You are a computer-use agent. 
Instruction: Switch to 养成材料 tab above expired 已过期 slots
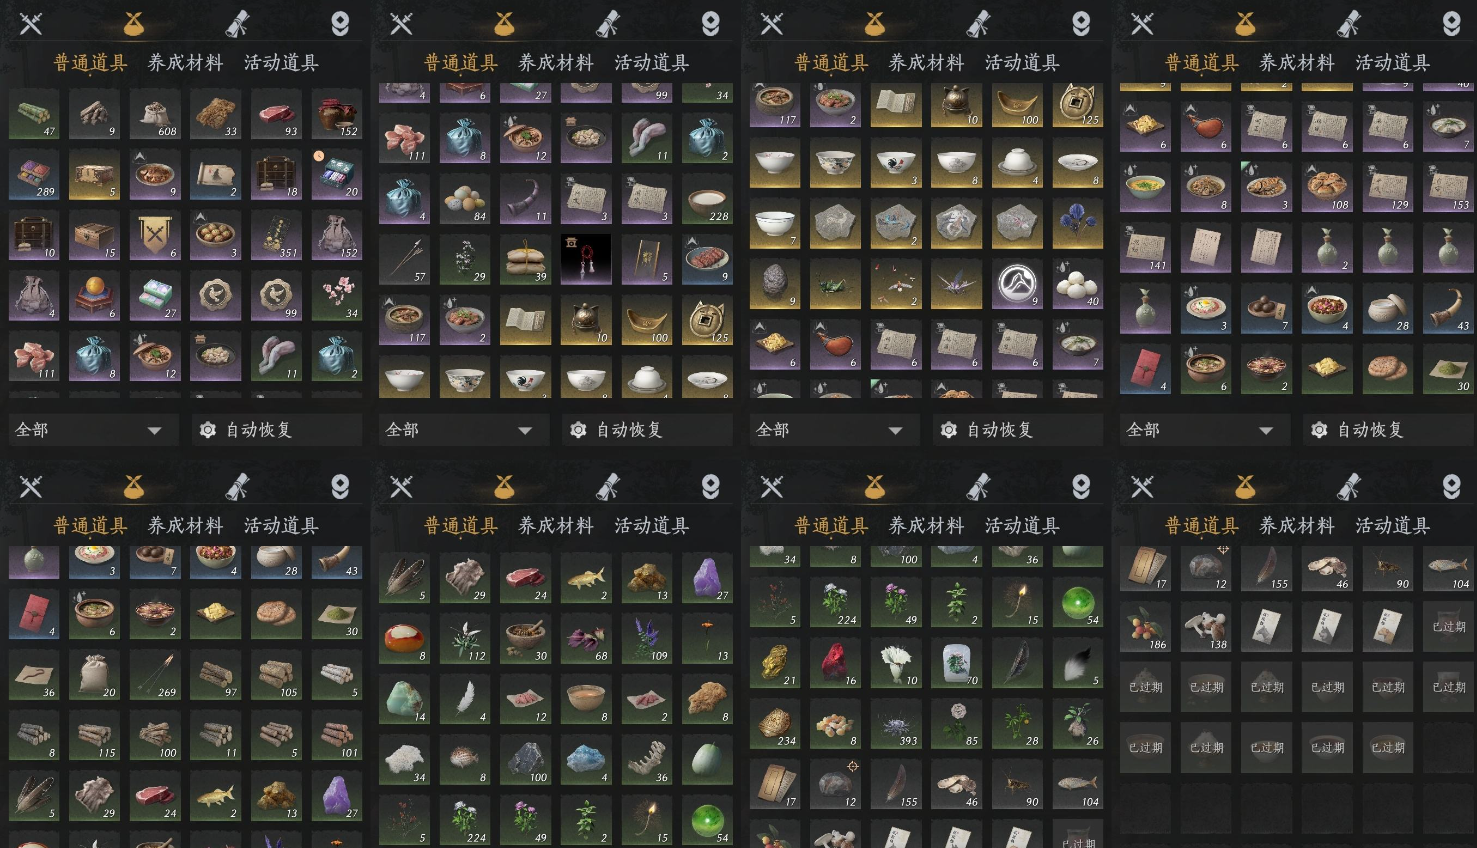[x=1297, y=526]
